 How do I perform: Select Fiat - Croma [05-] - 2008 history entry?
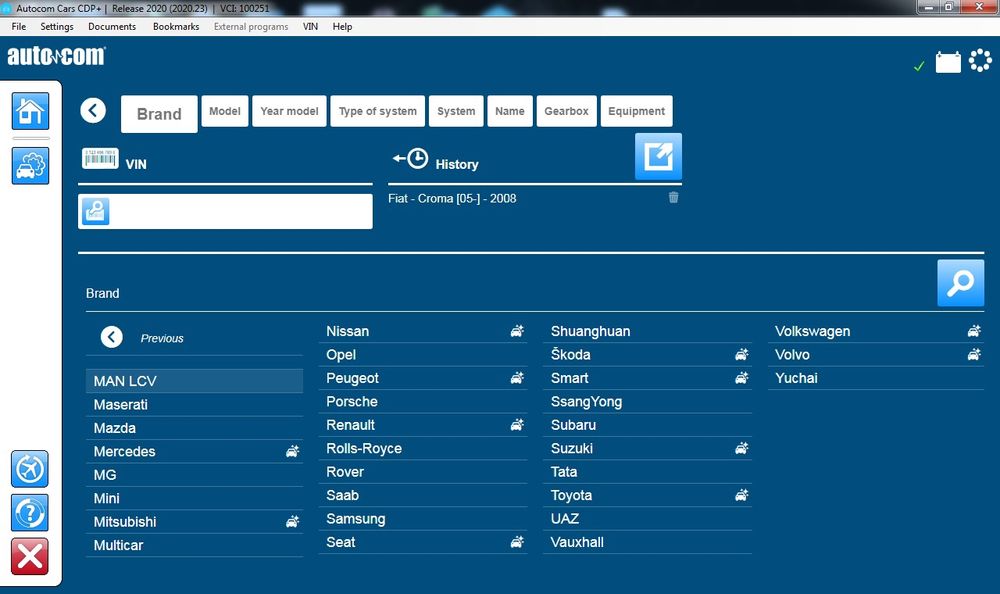click(x=452, y=198)
